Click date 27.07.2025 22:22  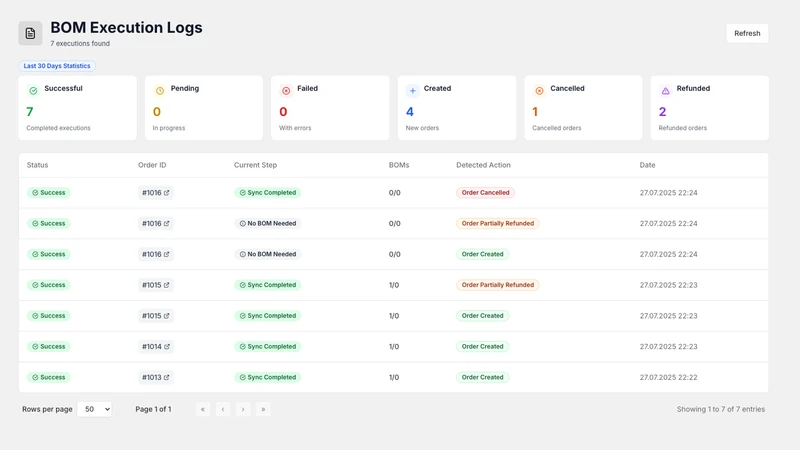(x=668, y=378)
